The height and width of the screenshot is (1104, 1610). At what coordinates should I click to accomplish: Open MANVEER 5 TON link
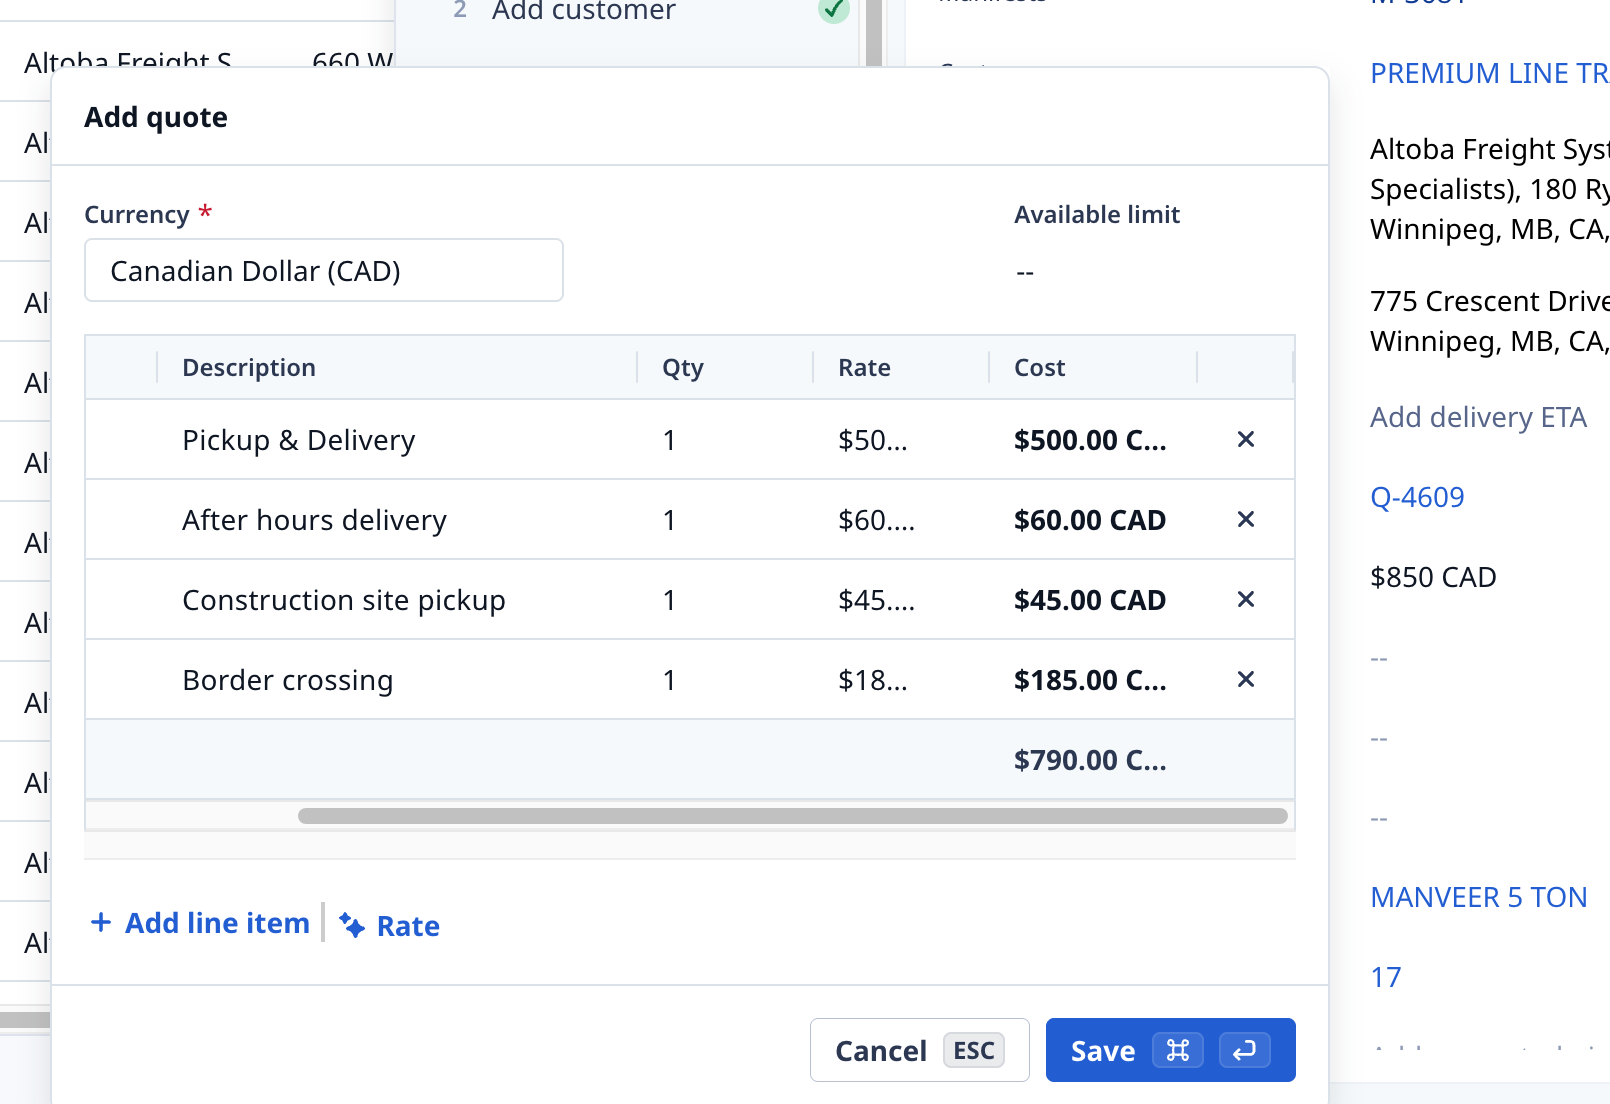coord(1478,897)
